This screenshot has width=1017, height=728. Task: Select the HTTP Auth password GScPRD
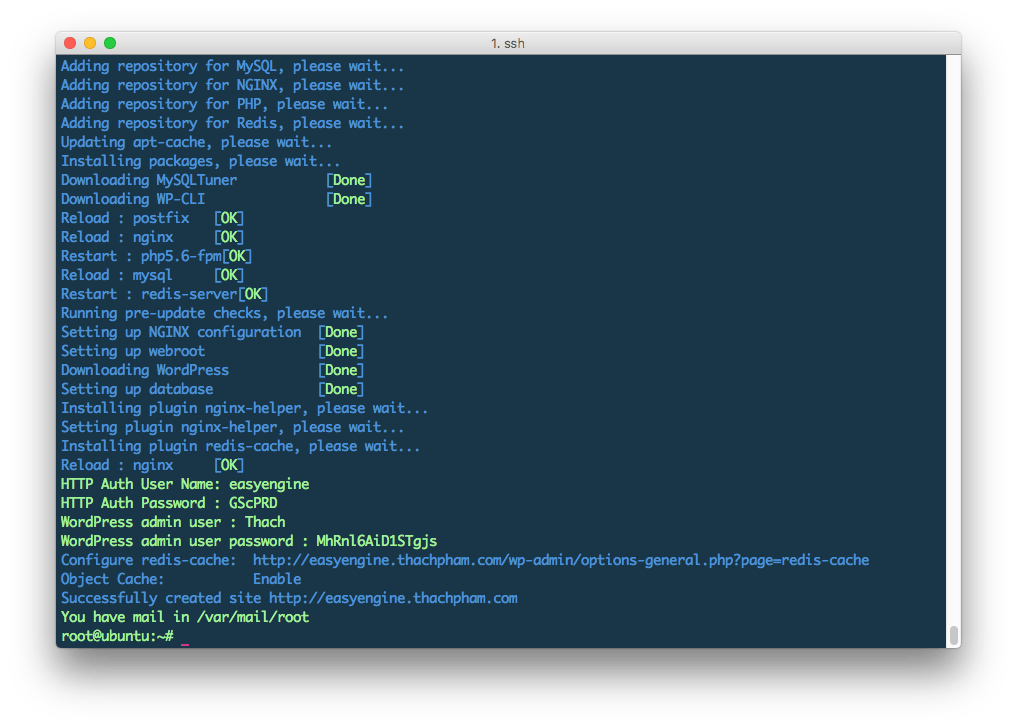pyautogui.click(x=253, y=503)
